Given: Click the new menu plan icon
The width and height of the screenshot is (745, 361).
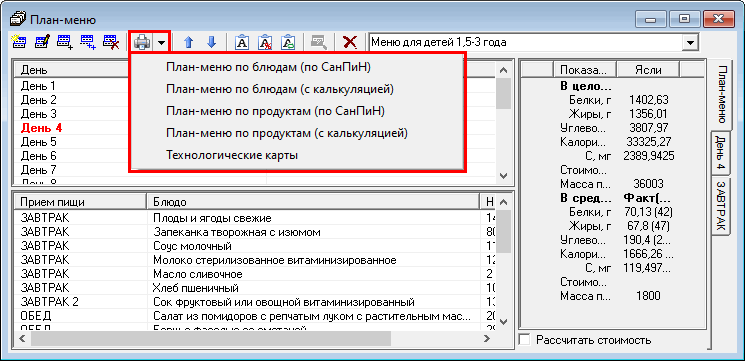Looking at the screenshot, I should click(x=19, y=42).
